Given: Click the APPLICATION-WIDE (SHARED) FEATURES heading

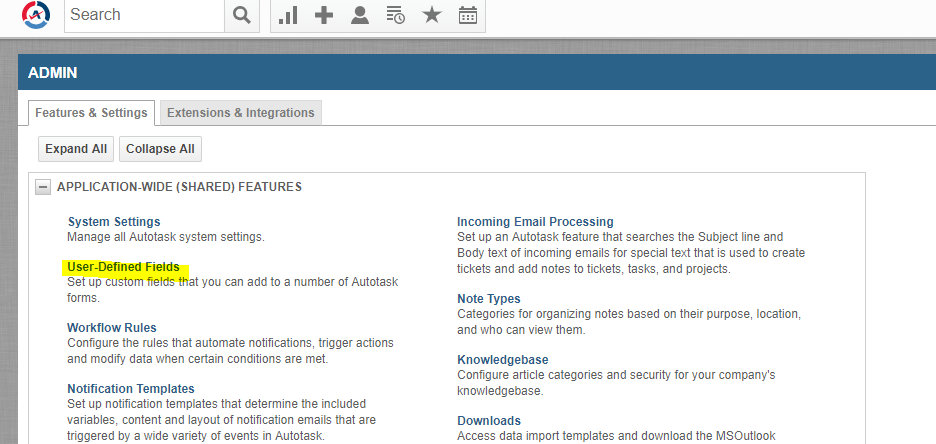Looking at the screenshot, I should (x=179, y=187).
